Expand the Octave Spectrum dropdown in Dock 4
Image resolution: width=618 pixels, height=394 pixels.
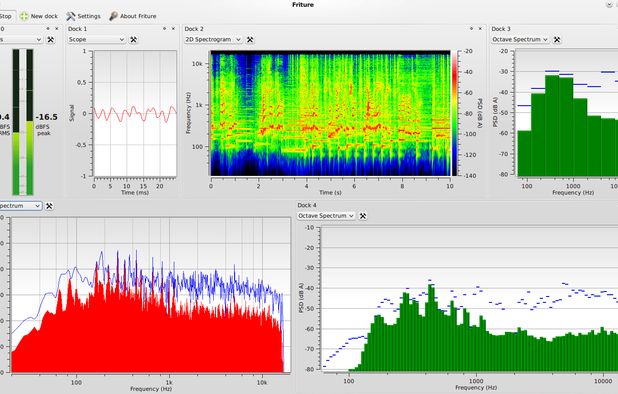coord(326,216)
